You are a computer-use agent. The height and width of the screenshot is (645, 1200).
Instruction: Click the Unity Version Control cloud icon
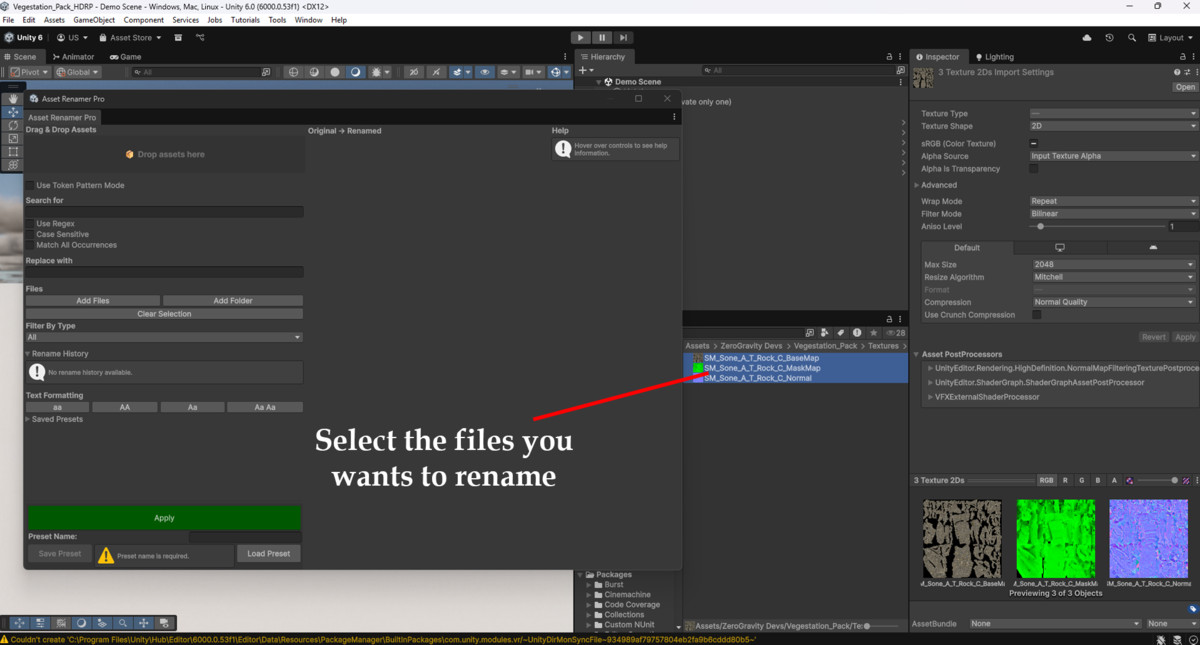pyautogui.click(x=1087, y=37)
